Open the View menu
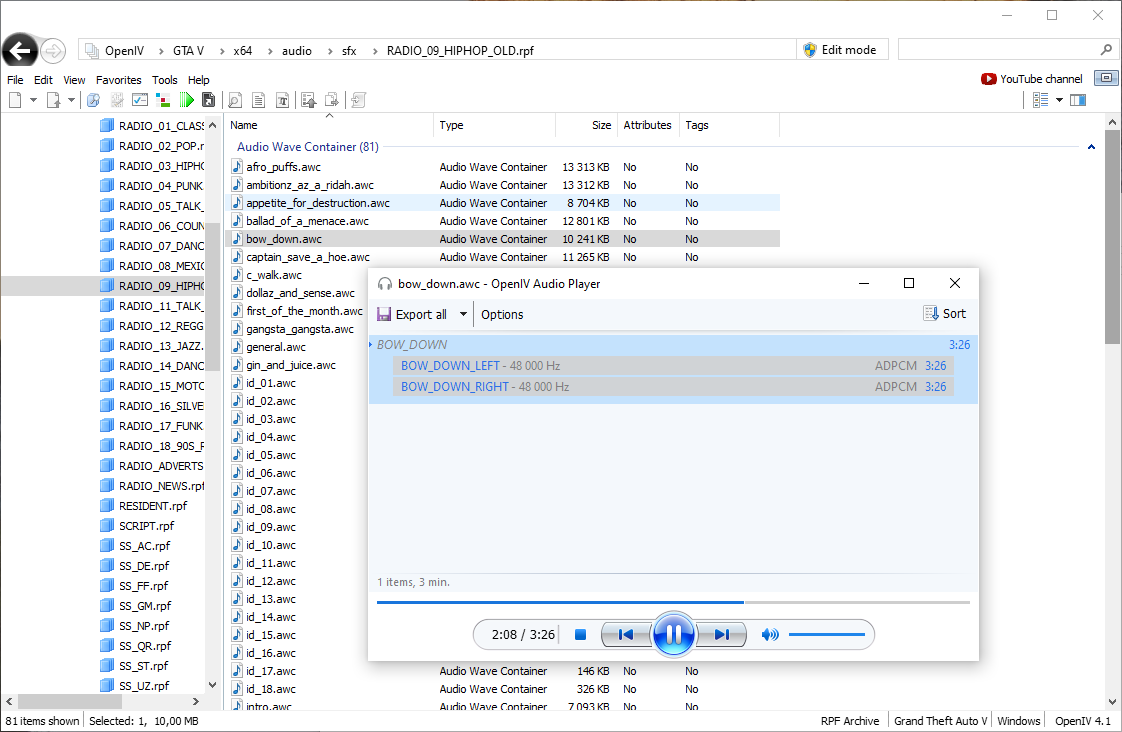 [x=74, y=80]
